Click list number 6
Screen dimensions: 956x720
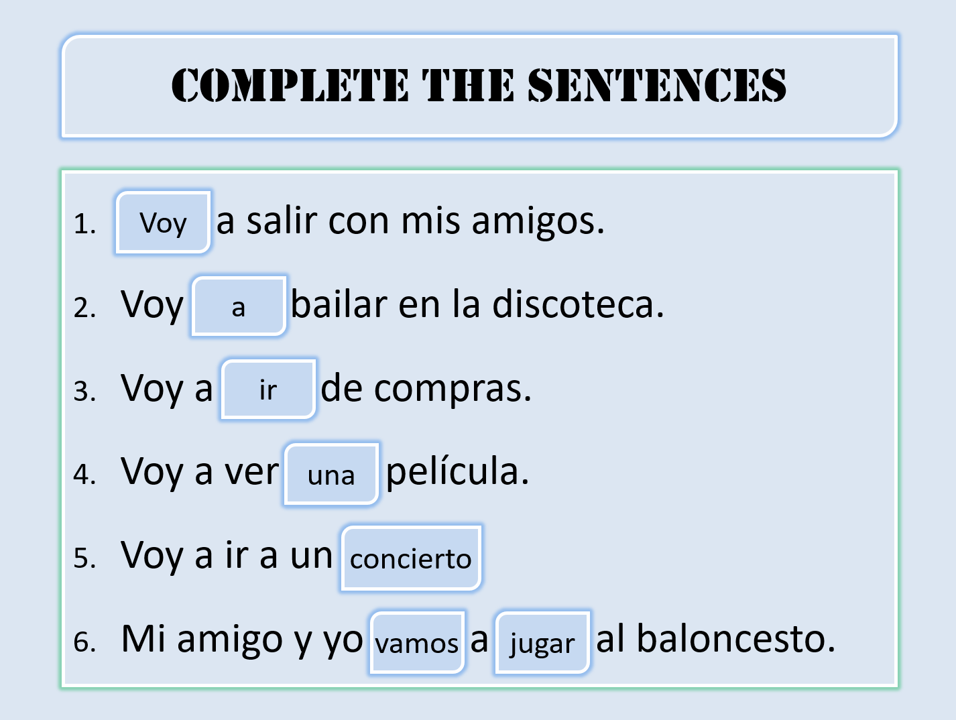(85, 642)
